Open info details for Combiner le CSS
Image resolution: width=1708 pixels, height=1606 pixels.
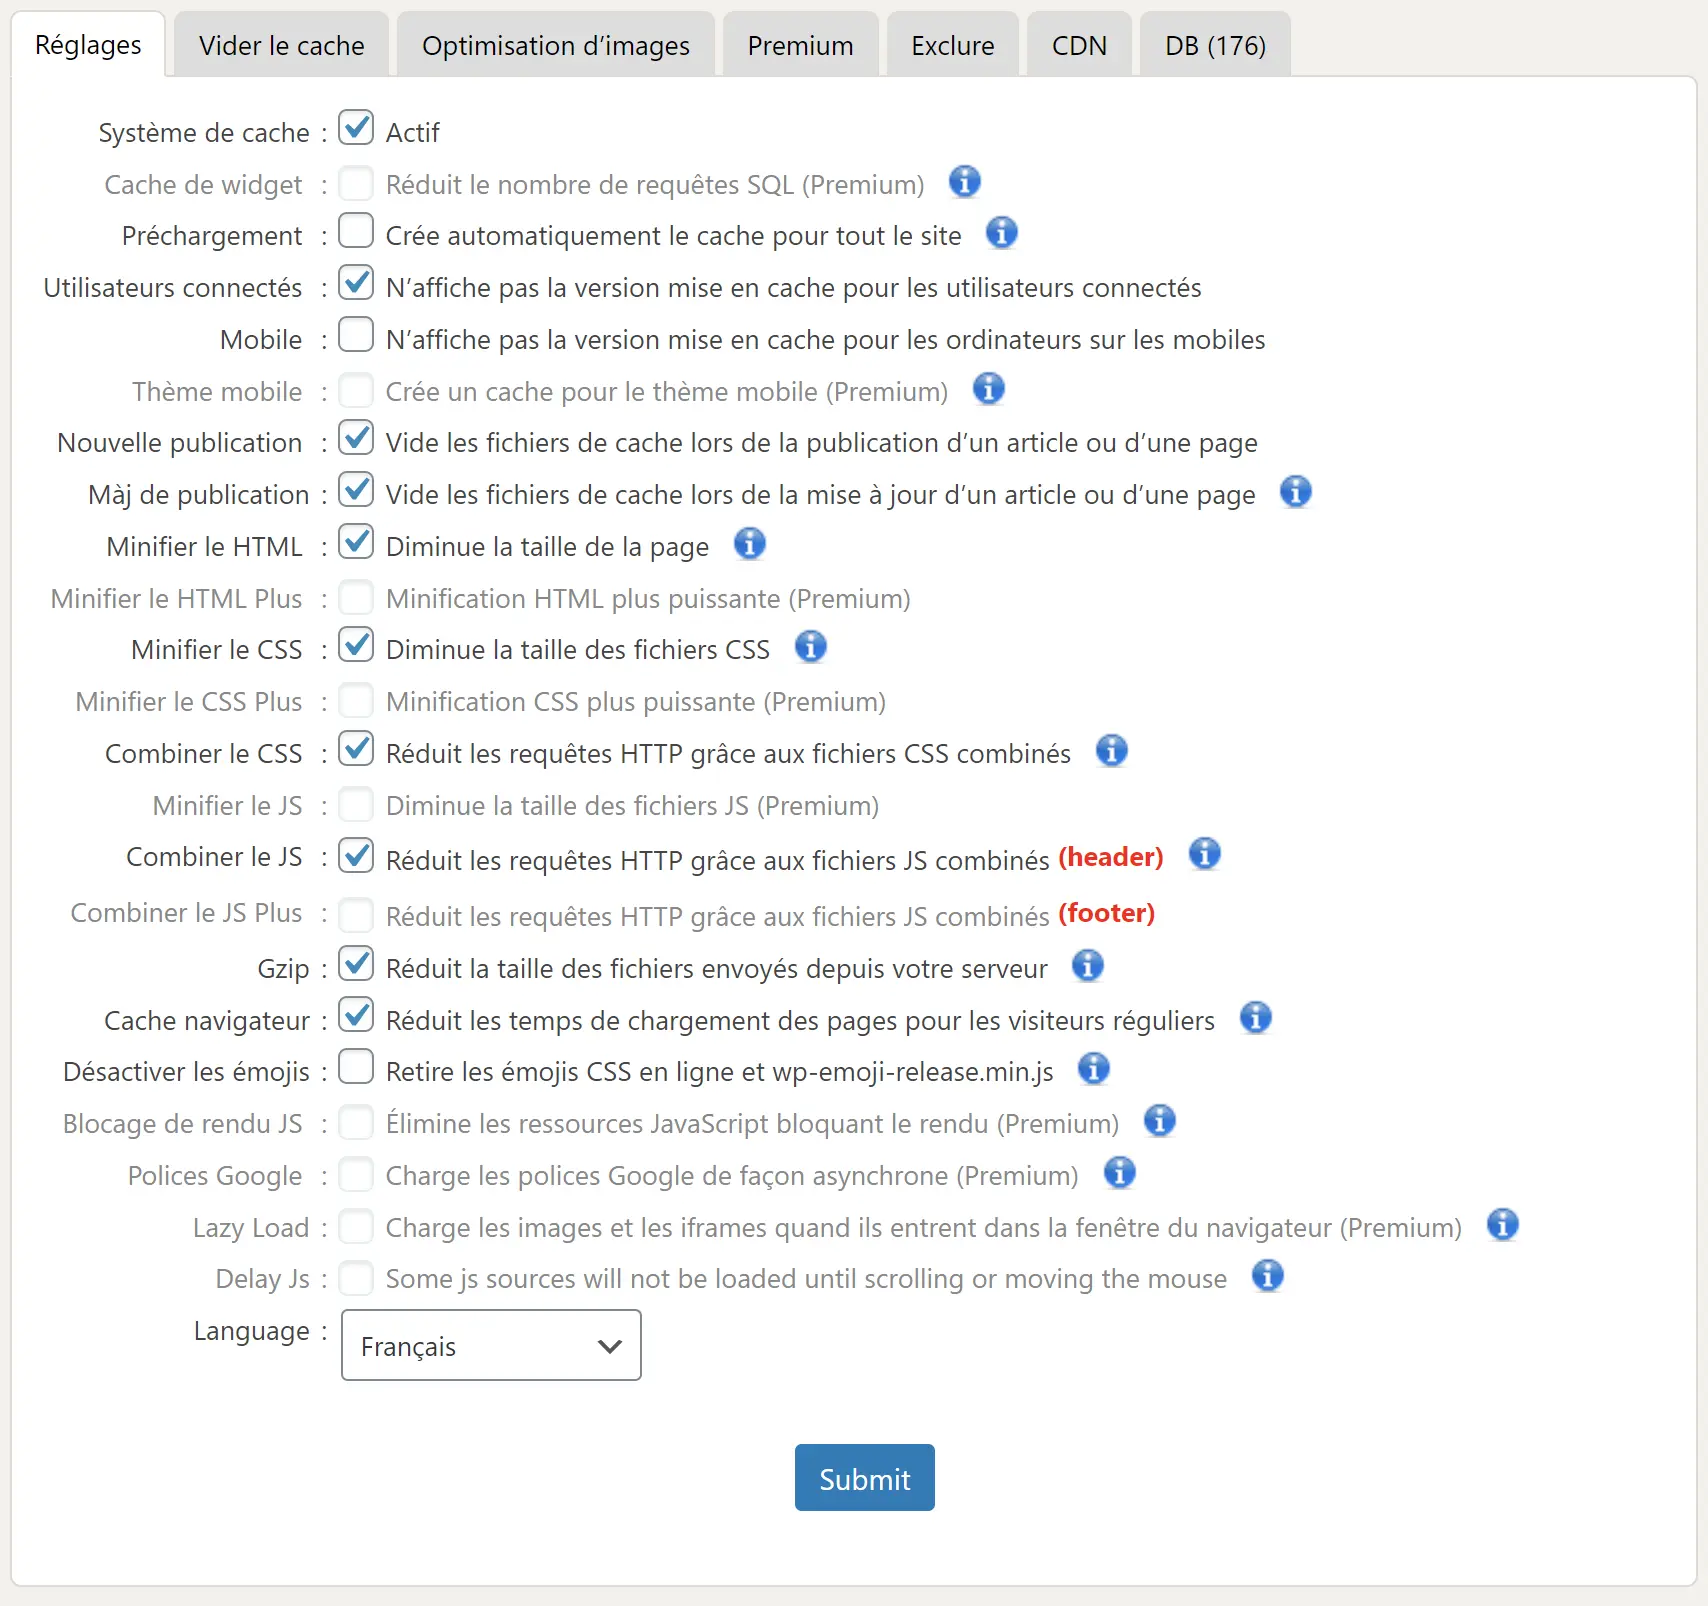click(x=1112, y=750)
